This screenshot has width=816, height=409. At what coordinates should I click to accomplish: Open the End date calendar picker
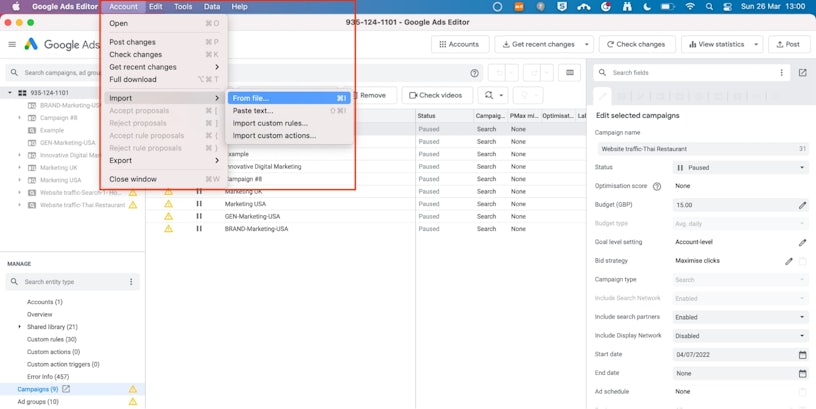pos(802,373)
